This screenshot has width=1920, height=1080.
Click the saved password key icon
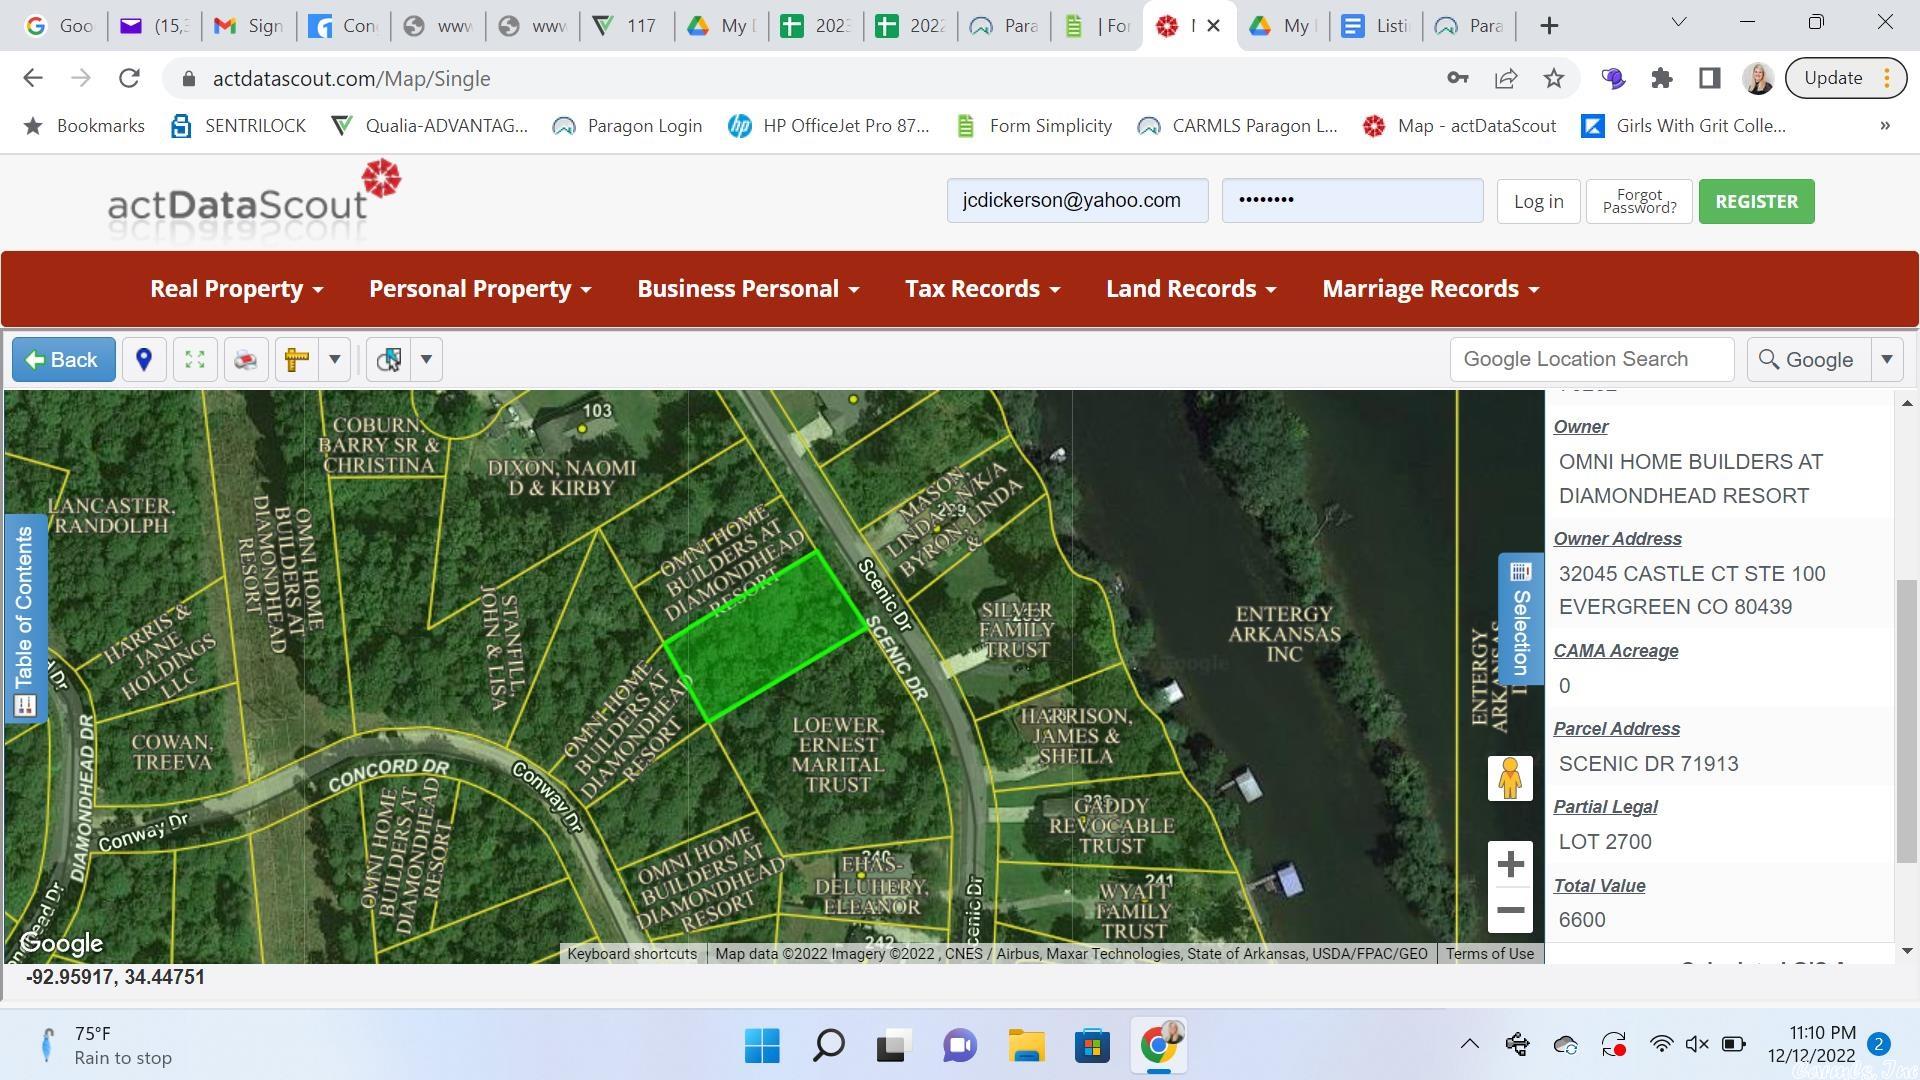[1457, 78]
